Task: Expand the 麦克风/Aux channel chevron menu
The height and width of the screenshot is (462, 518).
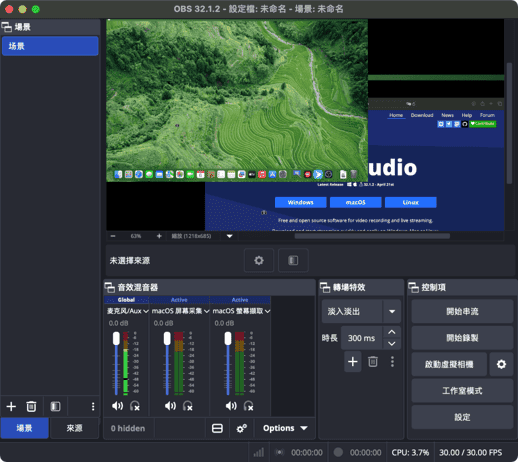Action: [146, 311]
